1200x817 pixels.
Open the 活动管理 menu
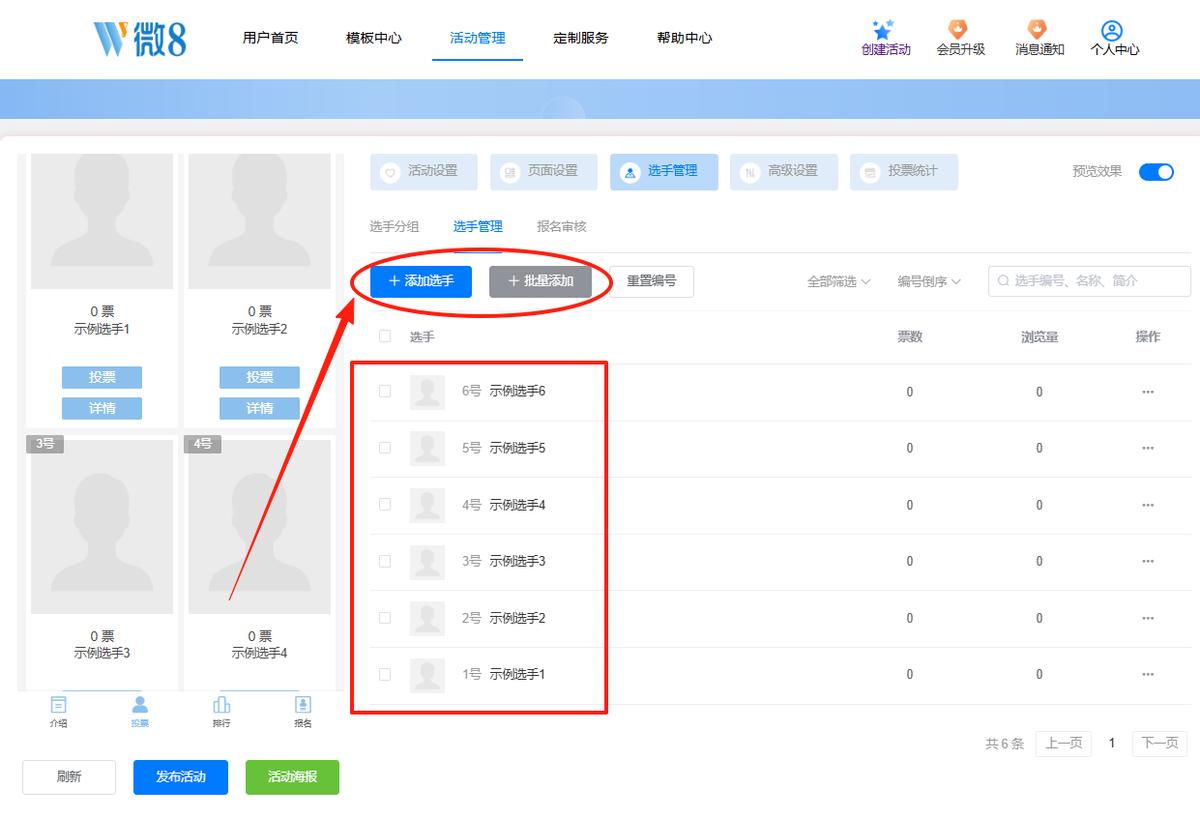[x=477, y=38]
